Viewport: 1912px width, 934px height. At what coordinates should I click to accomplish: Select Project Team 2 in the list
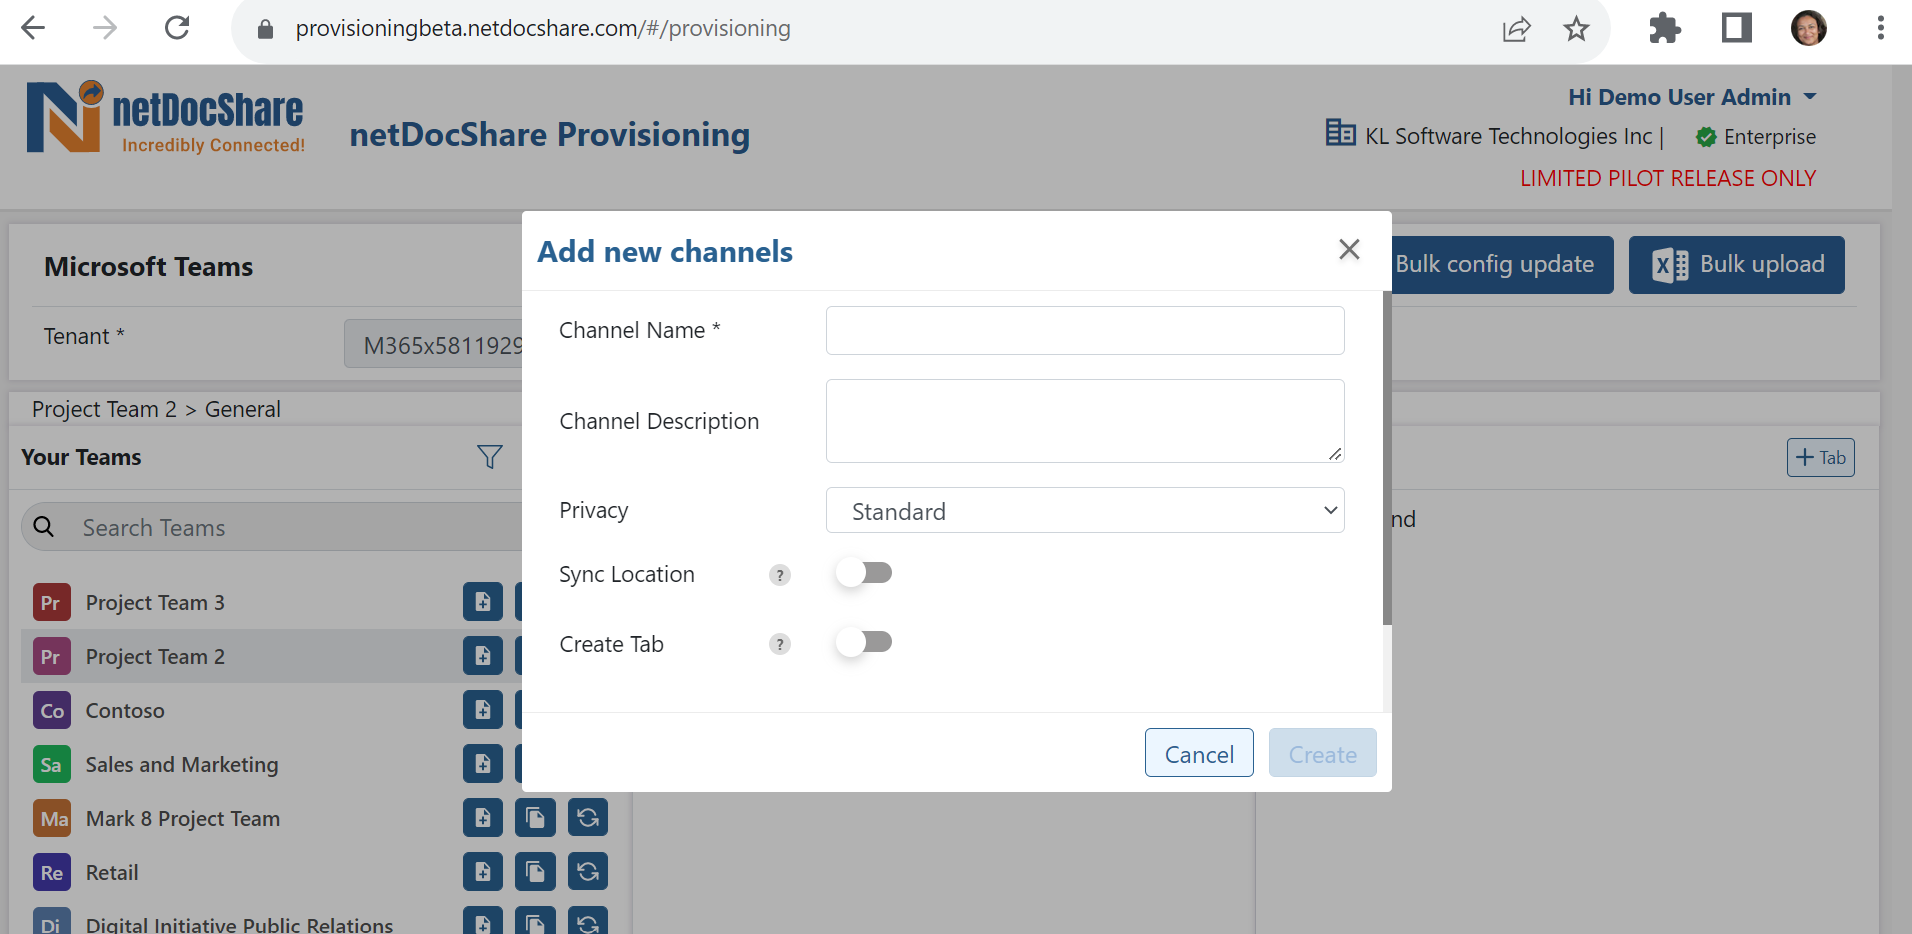[155, 656]
